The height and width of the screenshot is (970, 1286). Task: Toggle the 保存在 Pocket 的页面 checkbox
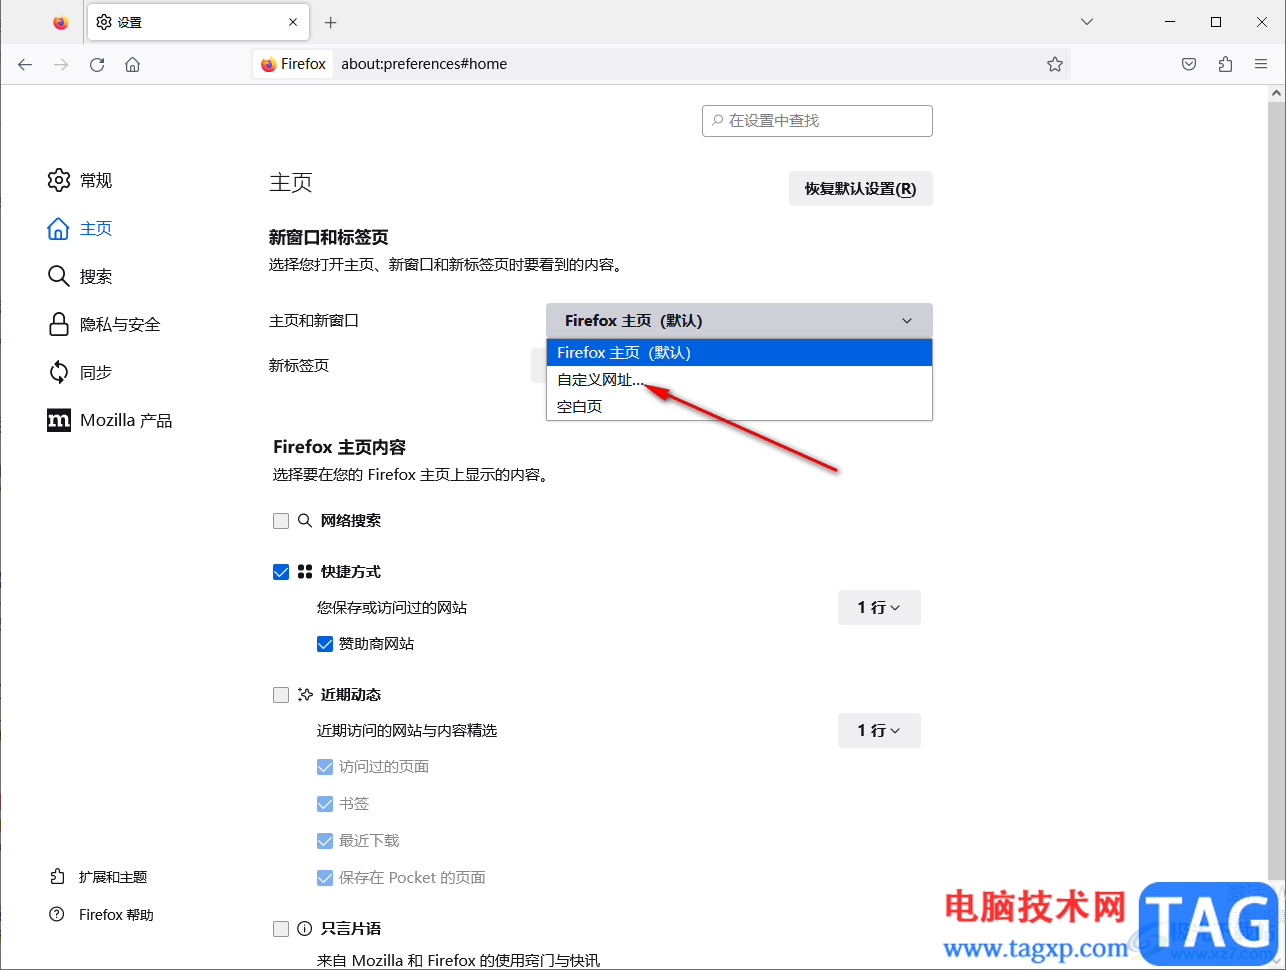325,878
